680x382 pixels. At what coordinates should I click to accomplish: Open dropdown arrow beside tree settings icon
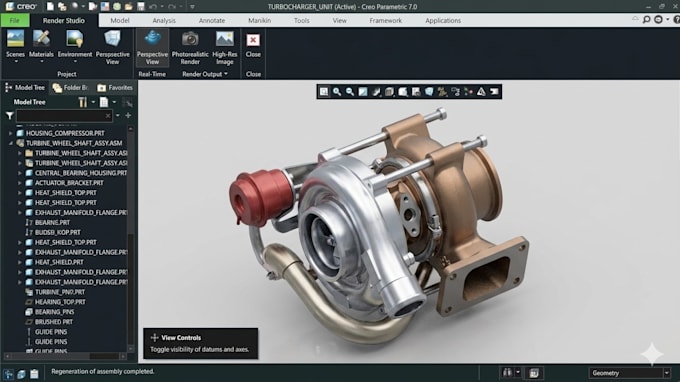tap(93, 102)
